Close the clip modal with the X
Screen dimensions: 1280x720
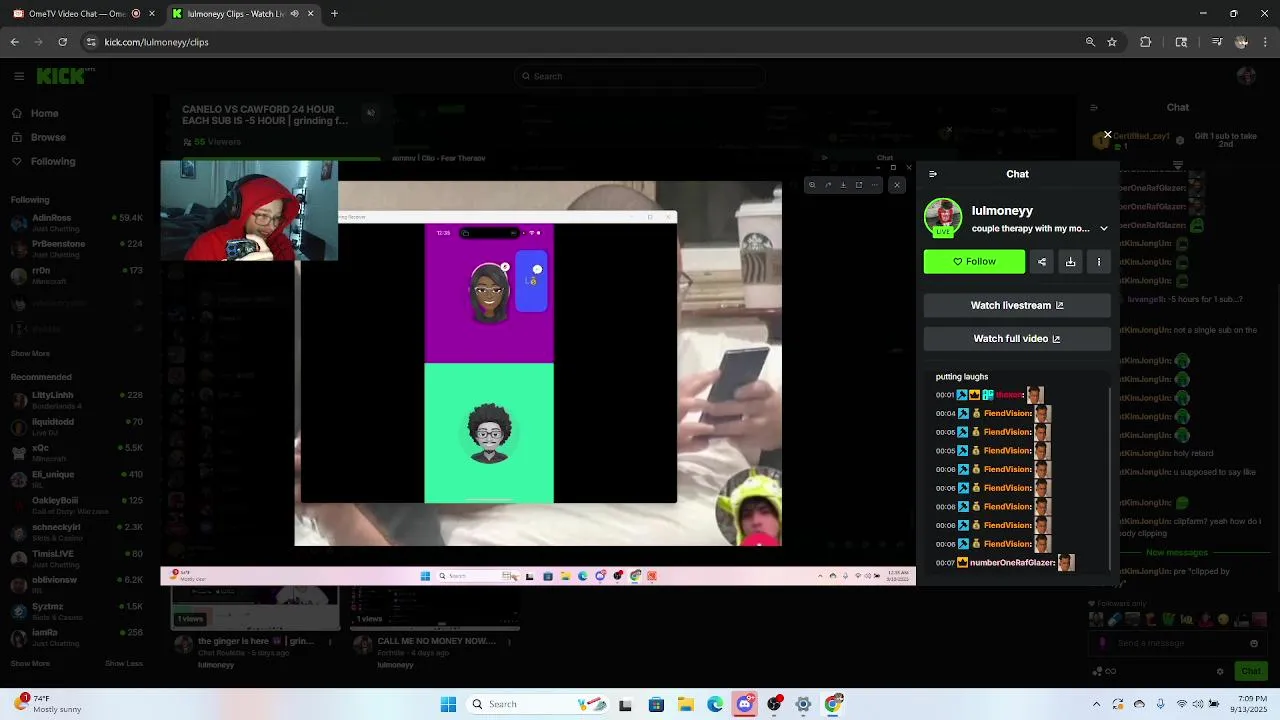point(1107,134)
